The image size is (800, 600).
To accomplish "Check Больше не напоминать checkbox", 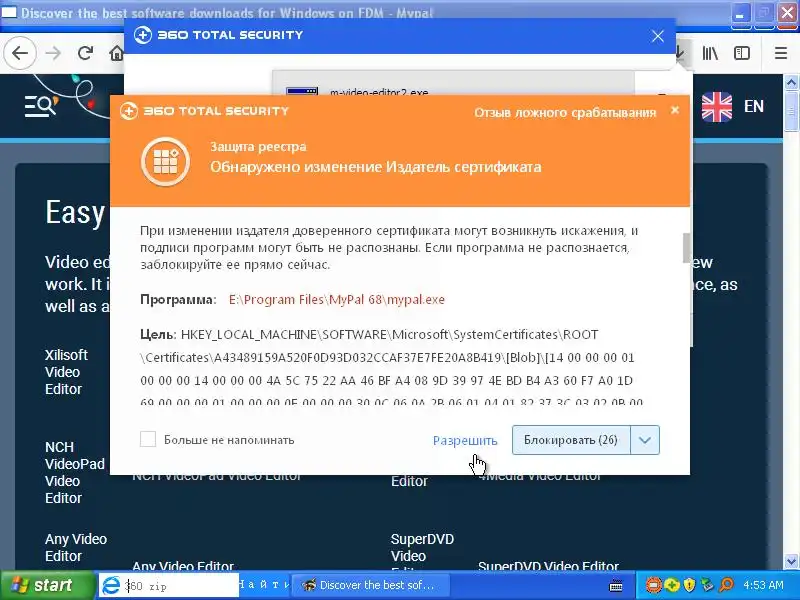I will click(148, 439).
